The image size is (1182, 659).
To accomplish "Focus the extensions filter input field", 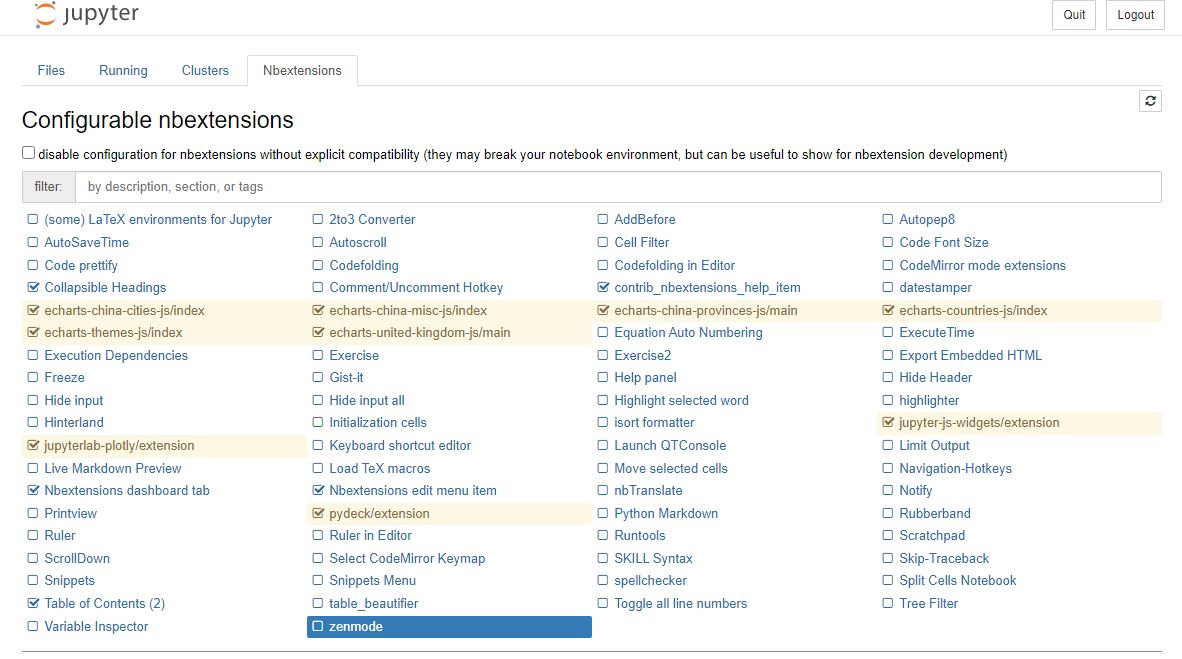I will [617, 187].
